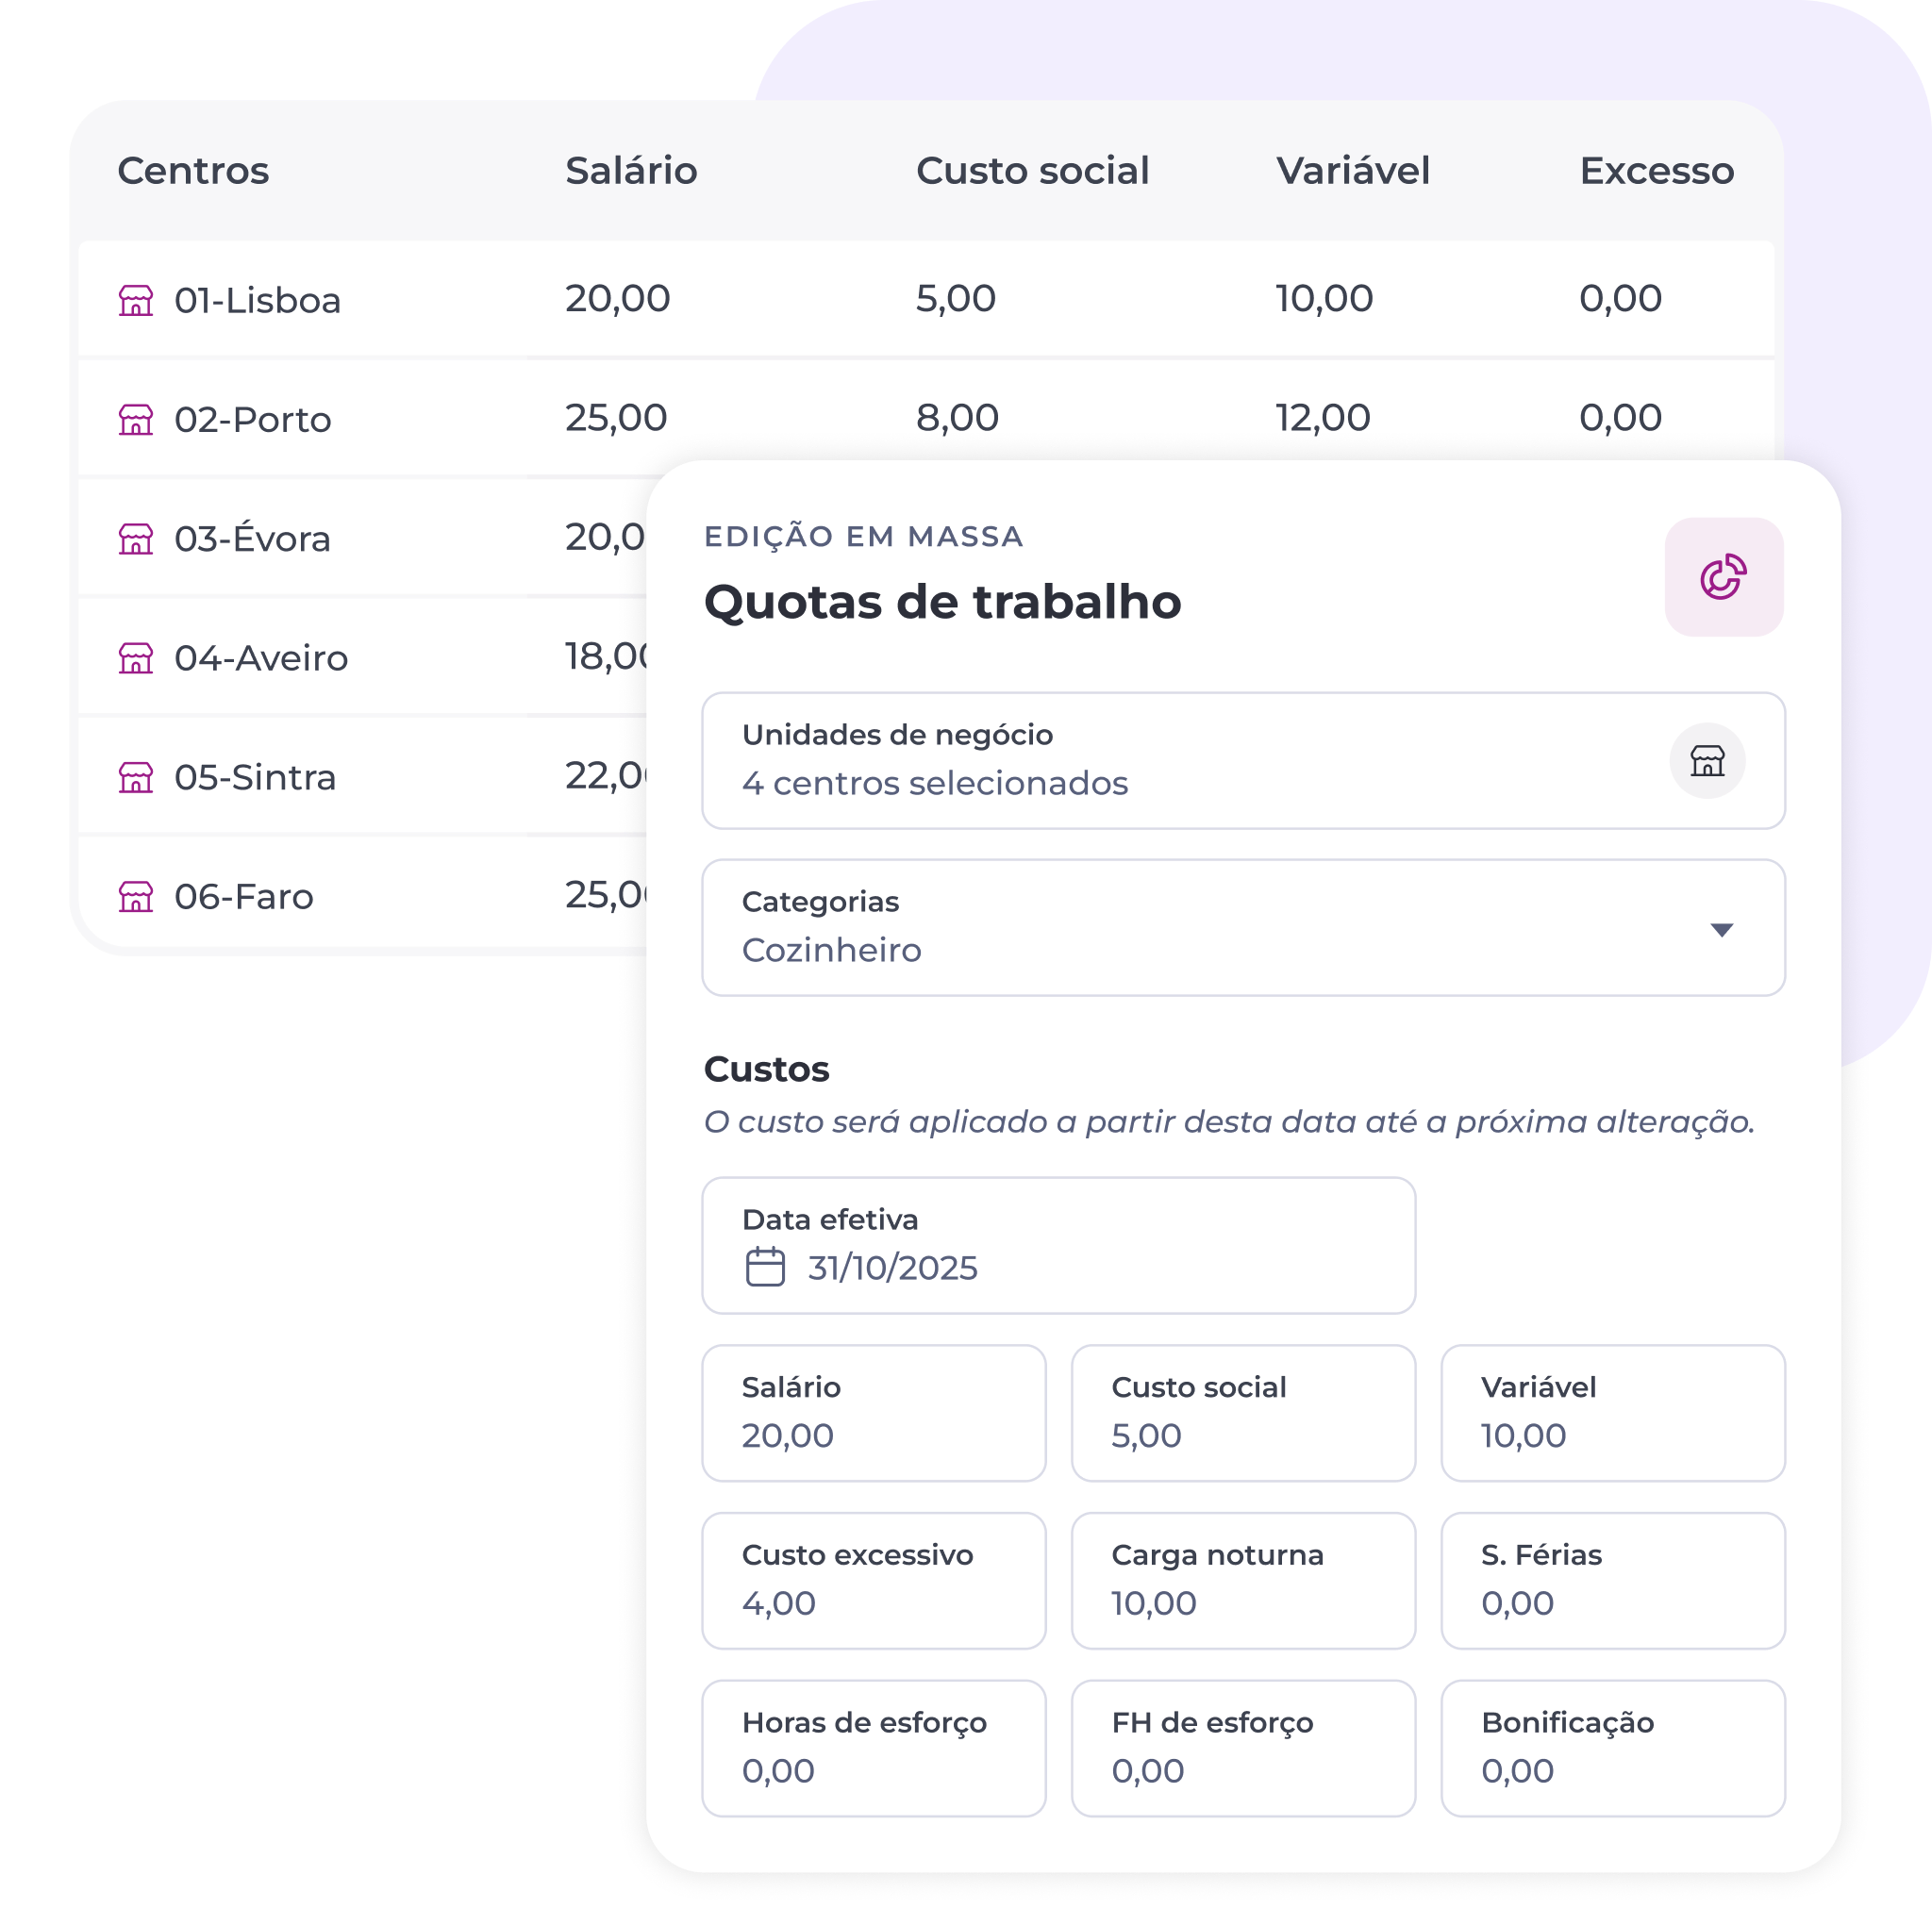1932x1908 pixels.
Task: Select the 05-Sintra row name
Action: 255,777
